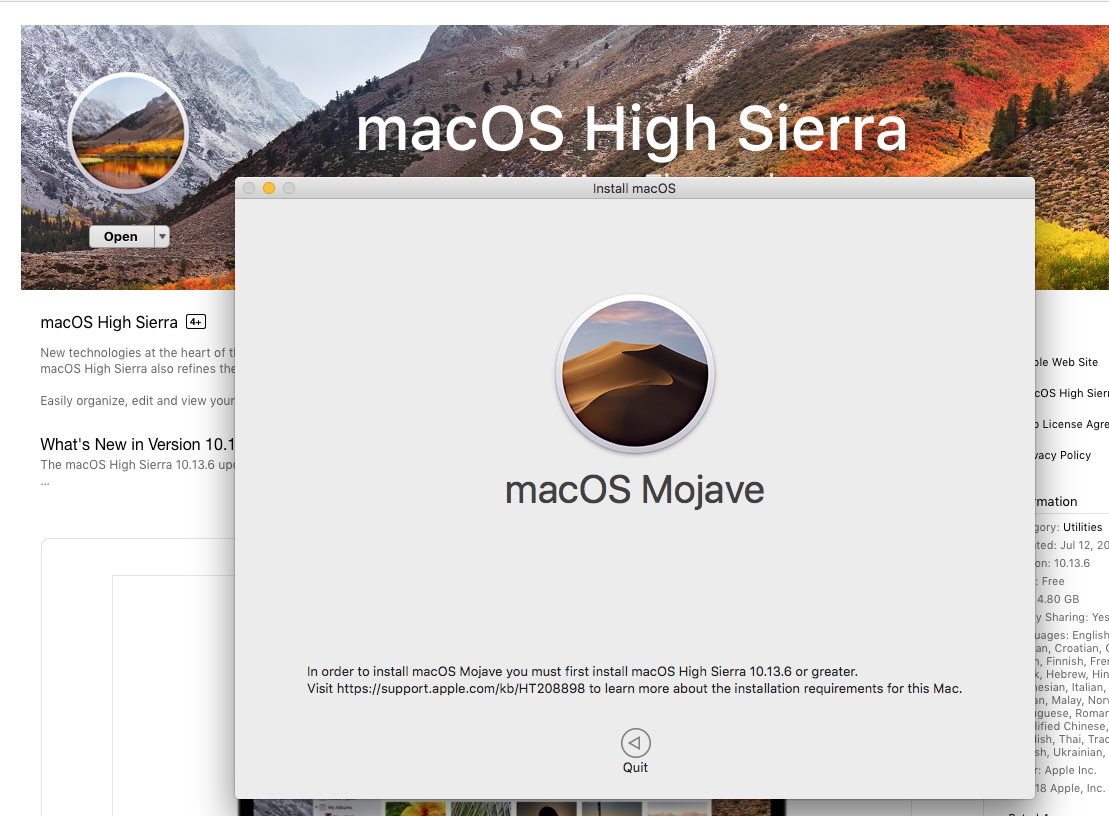Click the 4.80 GB size value
The height and width of the screenshot is (816, 1109).
[x=1058, y=600]
